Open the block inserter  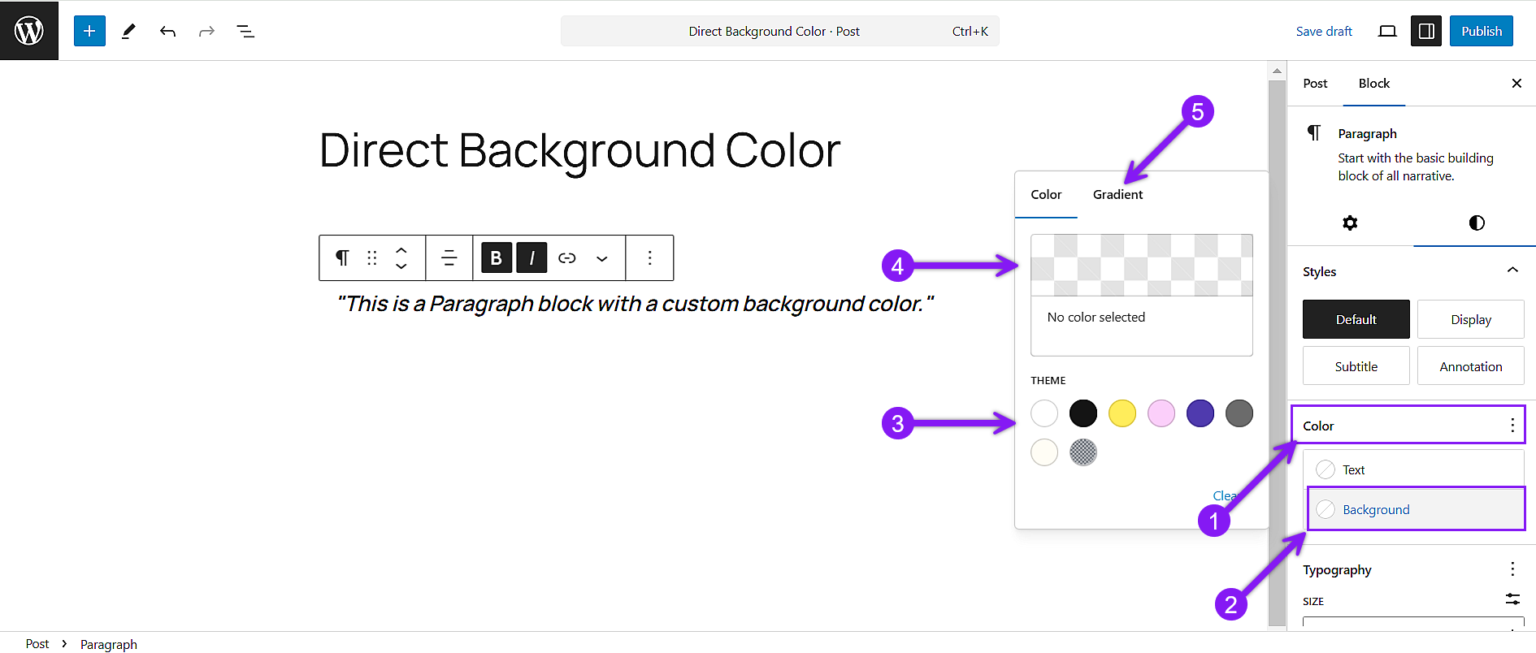pos(89,30)
